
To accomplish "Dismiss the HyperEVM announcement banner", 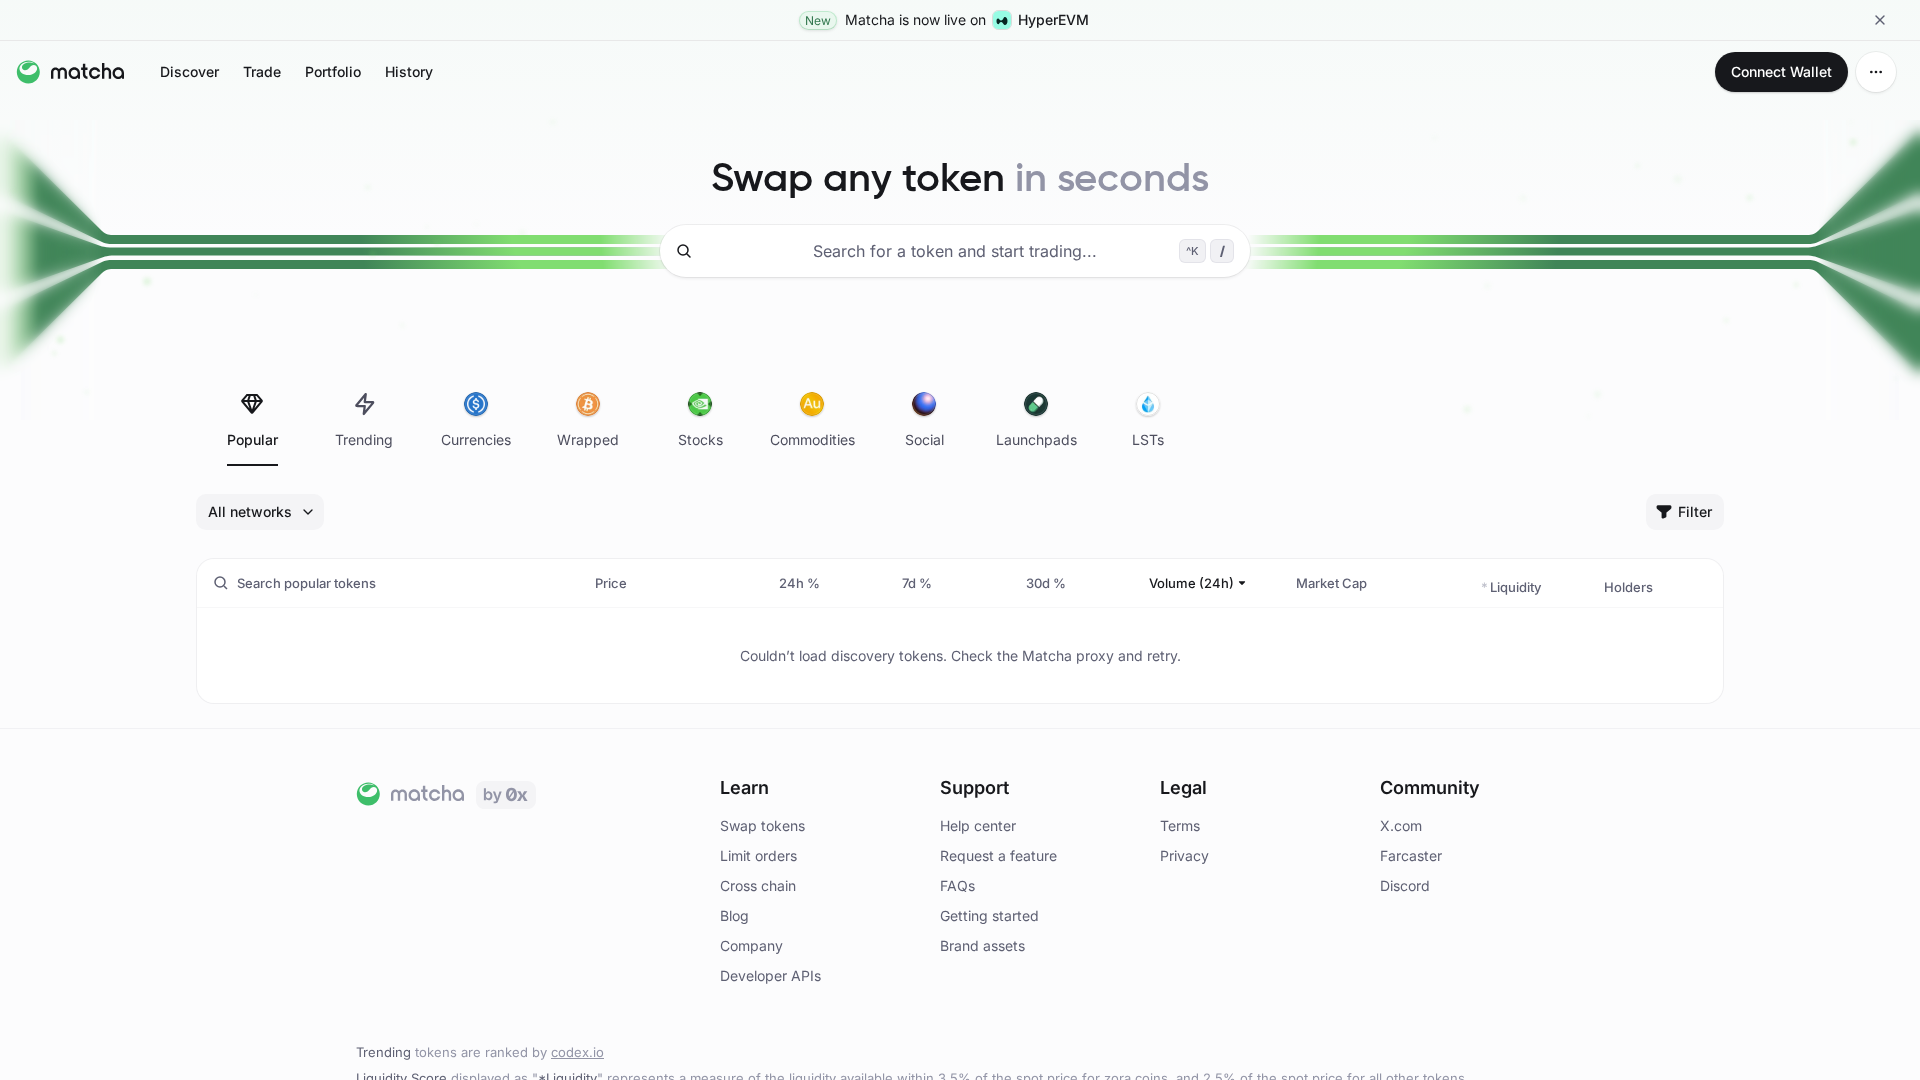I will [x=1880, y=20].
